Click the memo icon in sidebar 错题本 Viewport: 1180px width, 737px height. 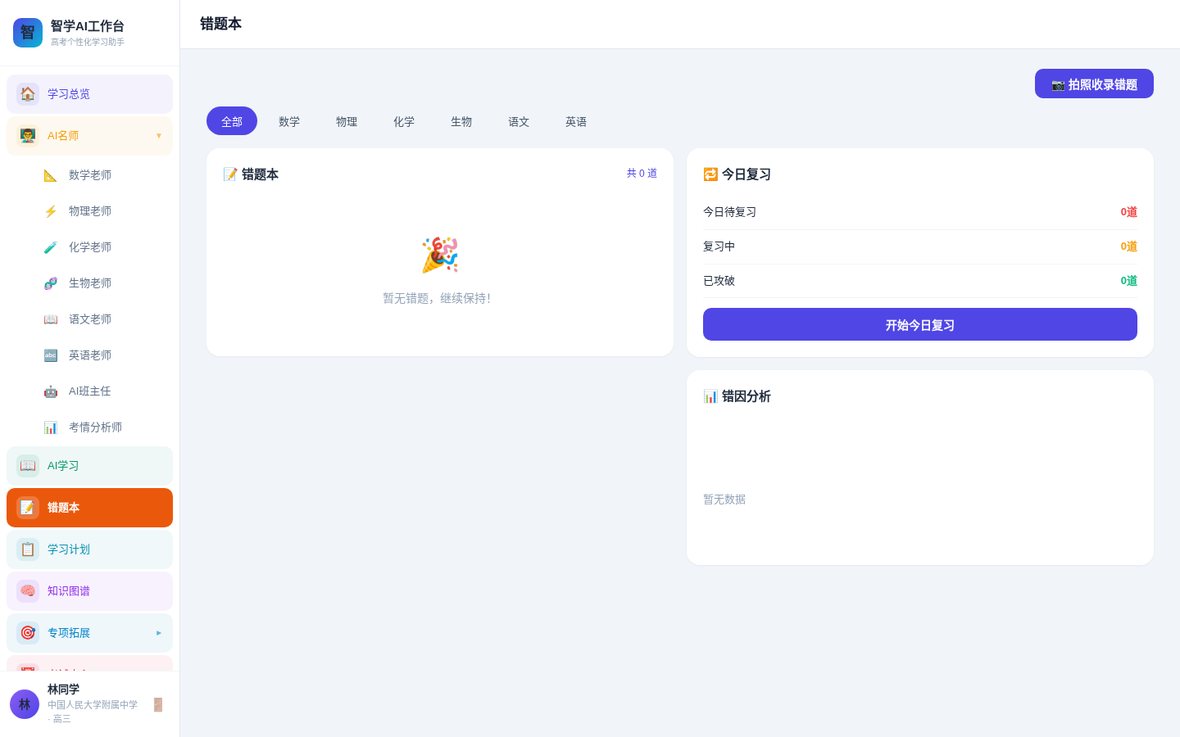coord(28,507)
